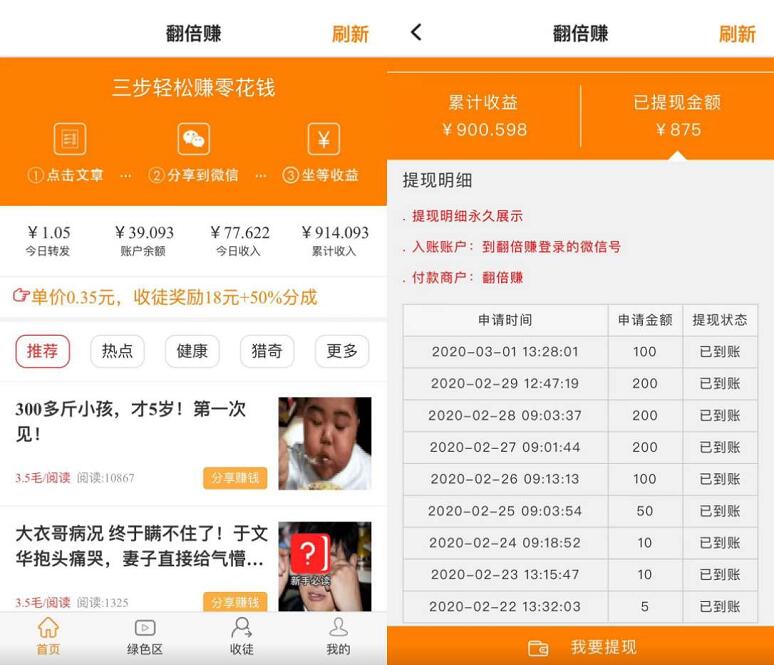Select the 2020-02-28 09:03:37 row

pos(580,415)
